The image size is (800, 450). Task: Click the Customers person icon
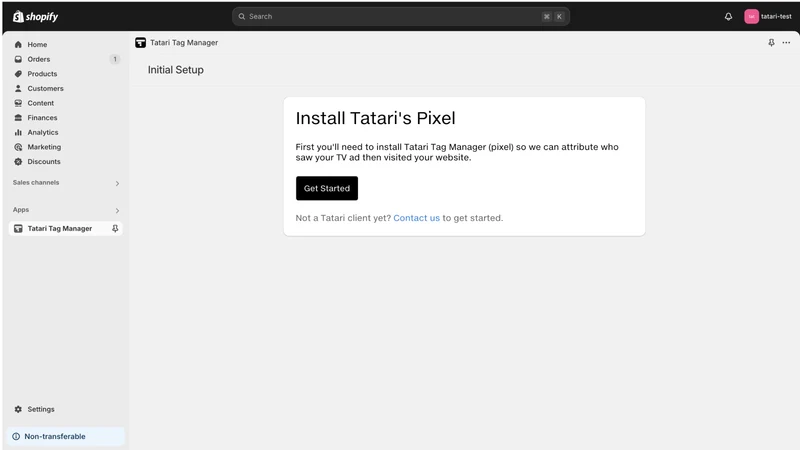coord(18,88)
